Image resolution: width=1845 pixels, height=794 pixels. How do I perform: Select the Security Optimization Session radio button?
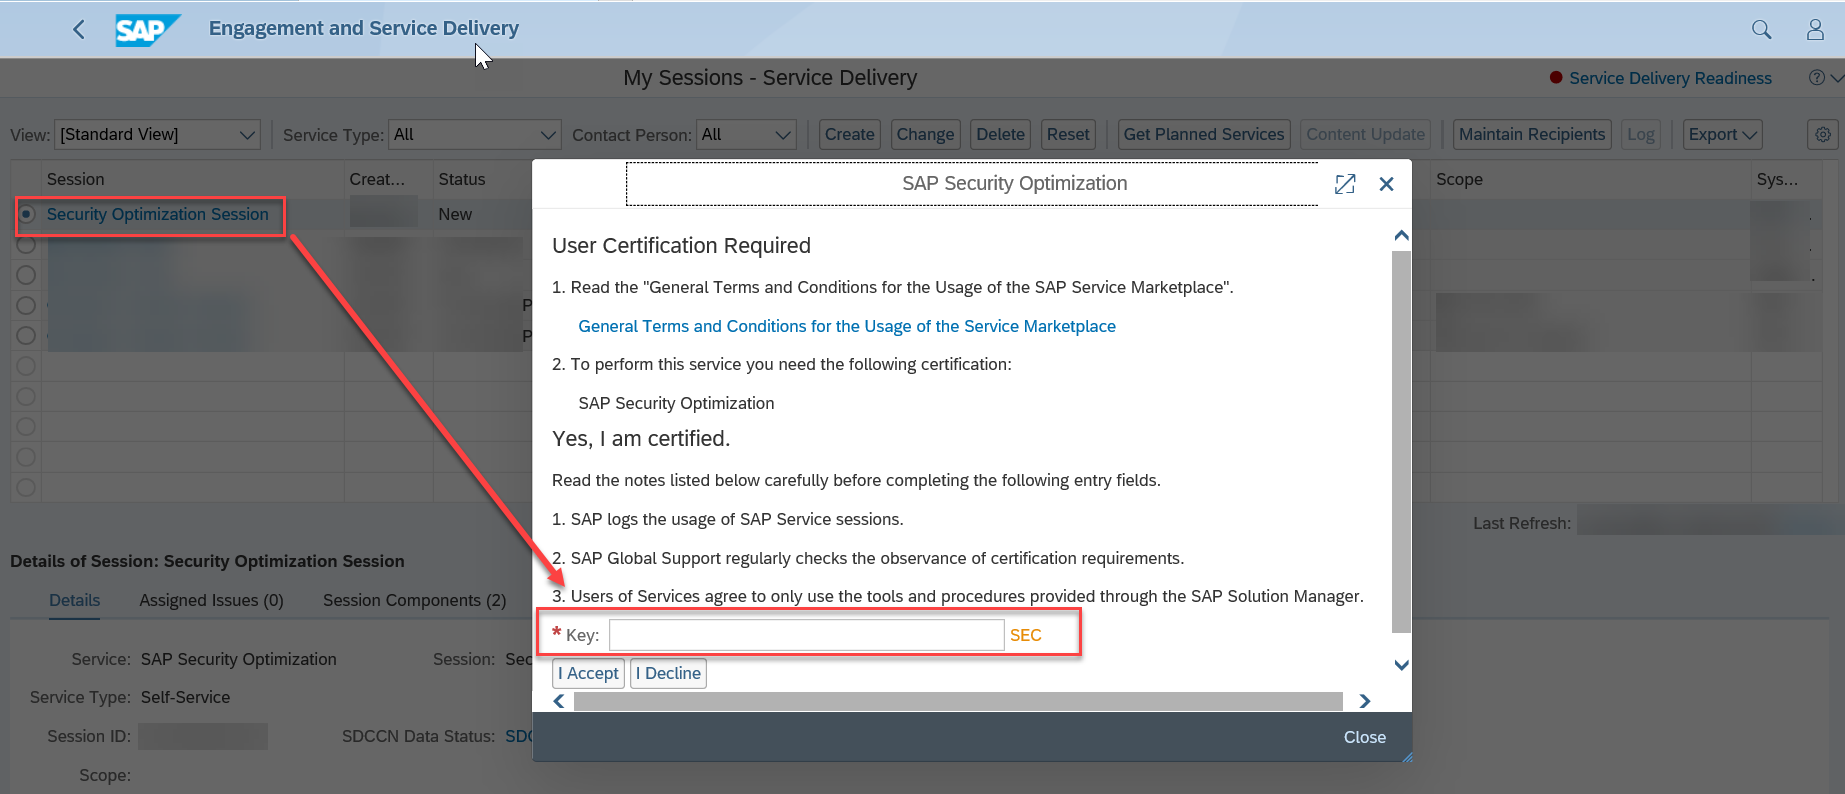point(27,214)
